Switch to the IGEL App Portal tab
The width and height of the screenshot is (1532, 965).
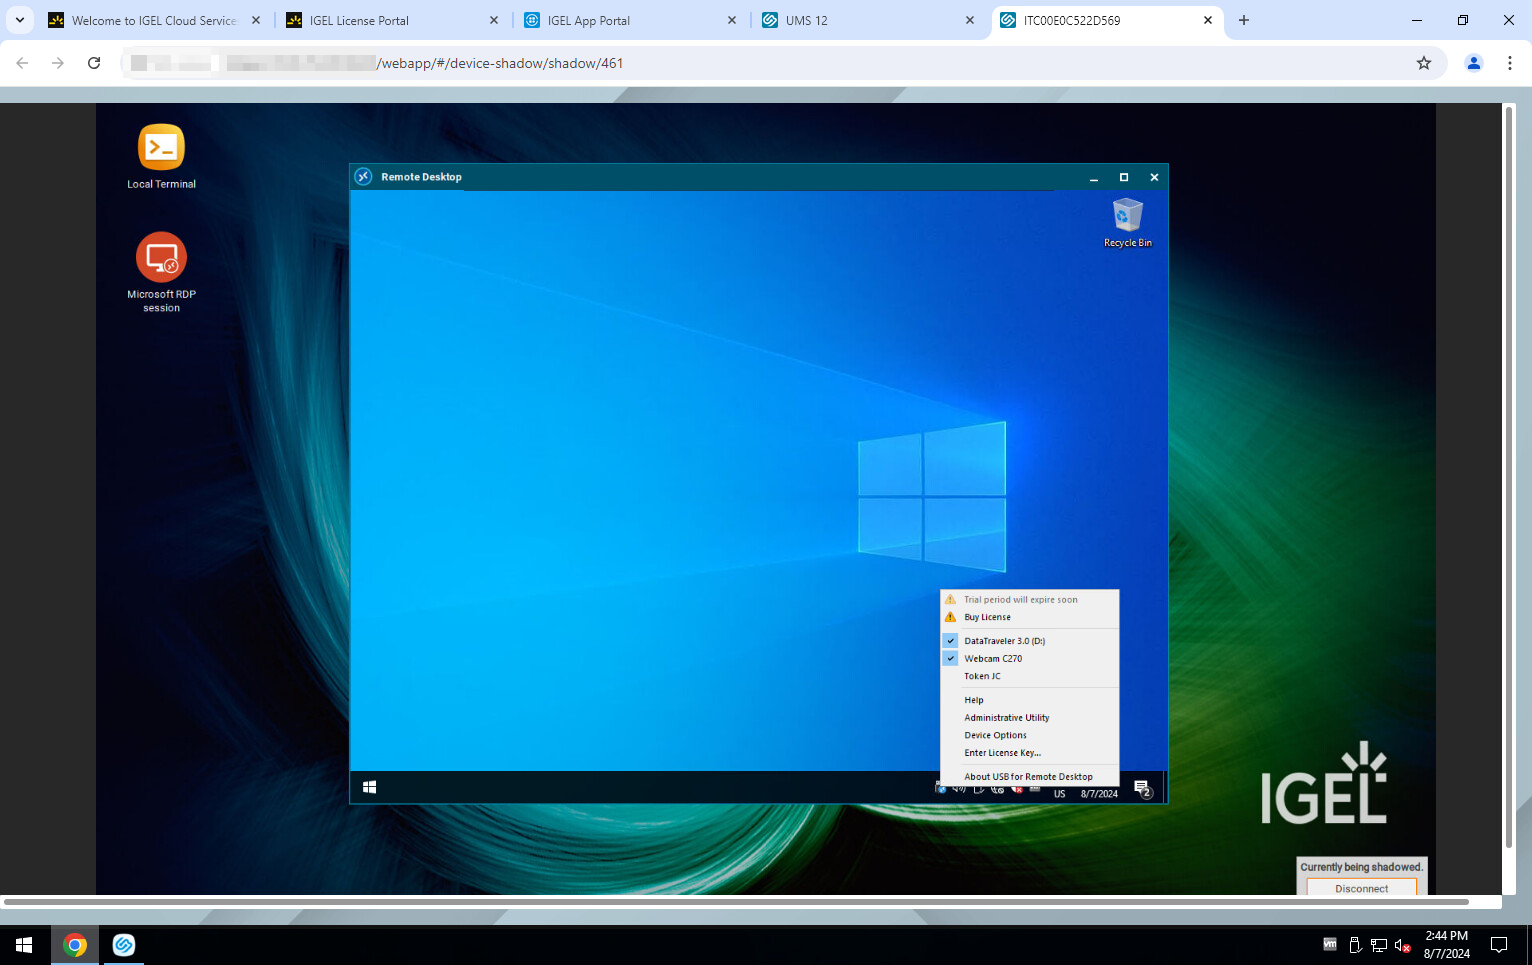click(x=588, y=20)
